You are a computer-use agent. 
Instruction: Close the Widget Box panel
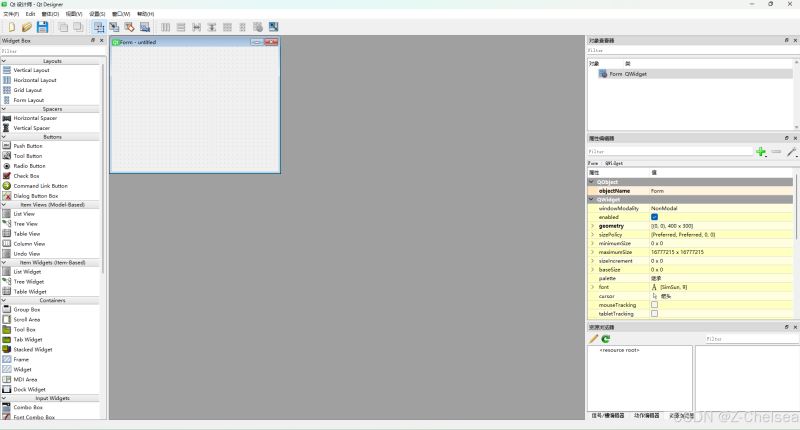pyautogui.click(x=102, y=40)
